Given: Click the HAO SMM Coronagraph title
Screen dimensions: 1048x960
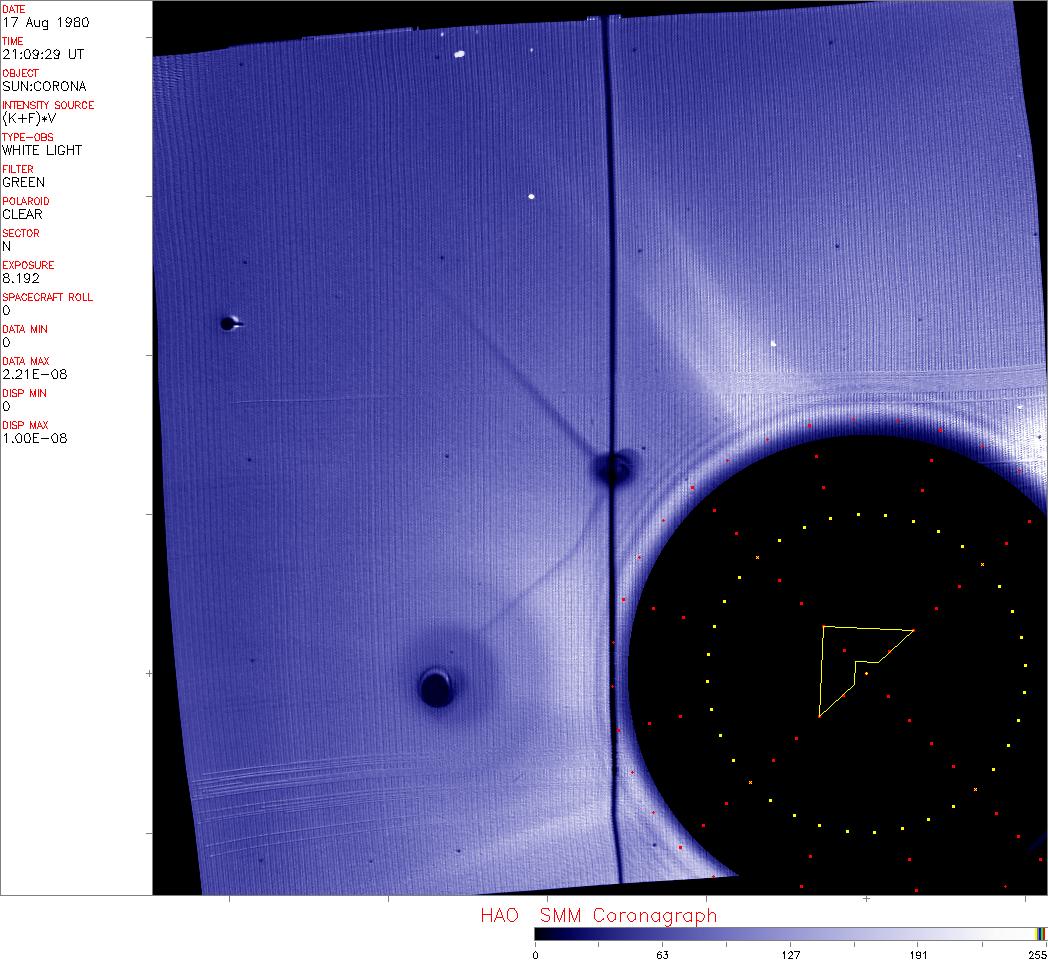Looking at the screenshot, I should (598, 915).
